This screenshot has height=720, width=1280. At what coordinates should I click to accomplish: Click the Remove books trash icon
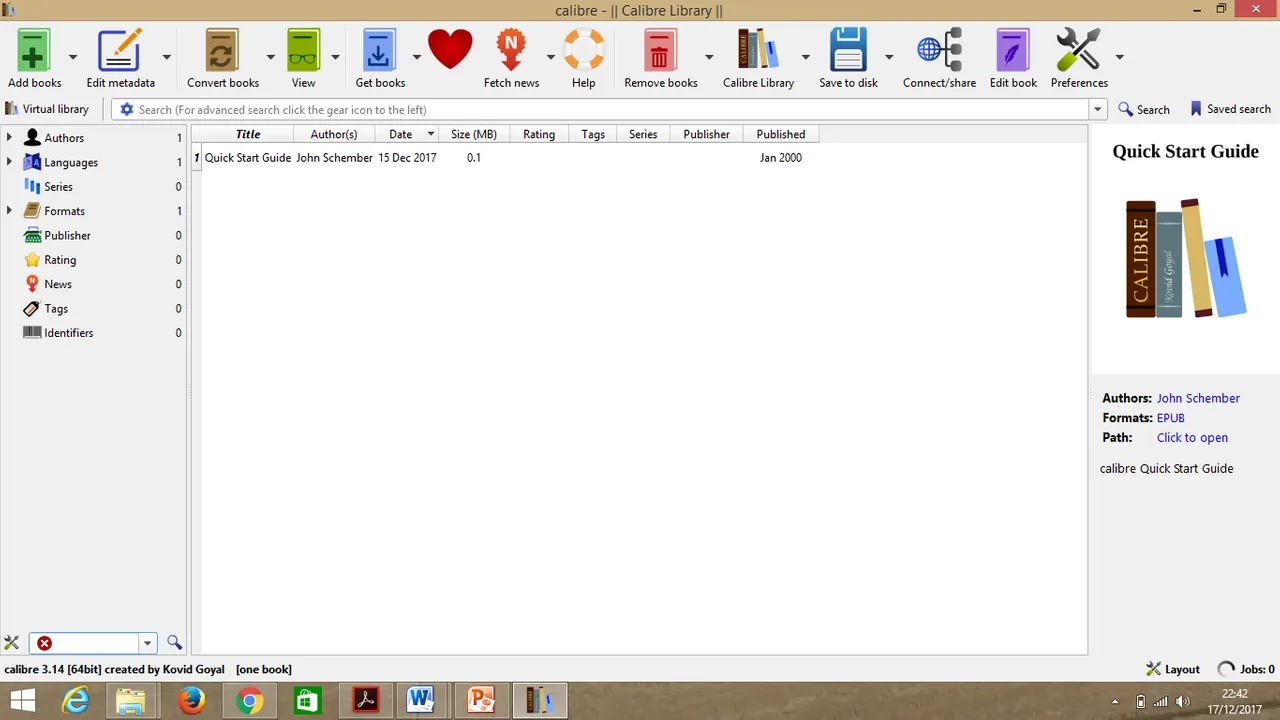click(x=660, y=50)
